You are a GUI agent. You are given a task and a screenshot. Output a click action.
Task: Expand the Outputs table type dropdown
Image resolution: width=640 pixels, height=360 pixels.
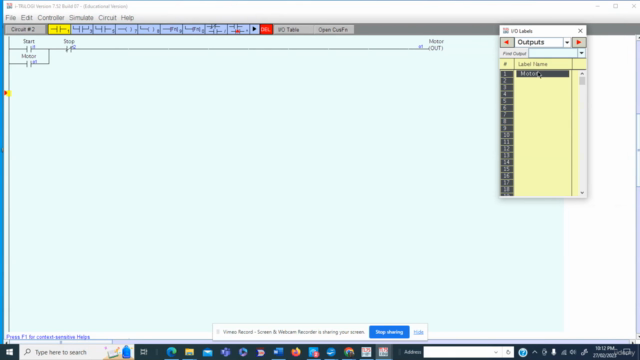coord(567,42)
